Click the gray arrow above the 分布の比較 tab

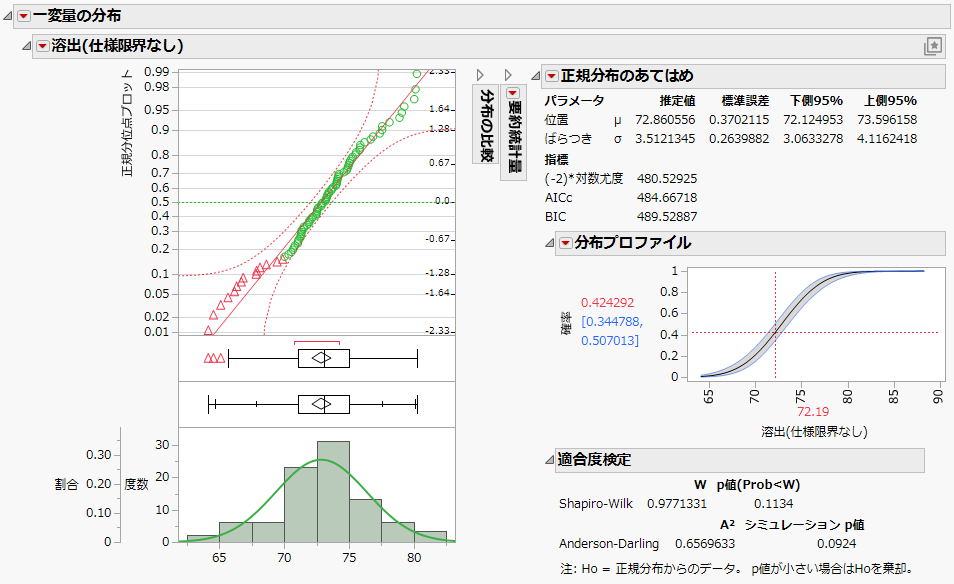tap(480, 74)
